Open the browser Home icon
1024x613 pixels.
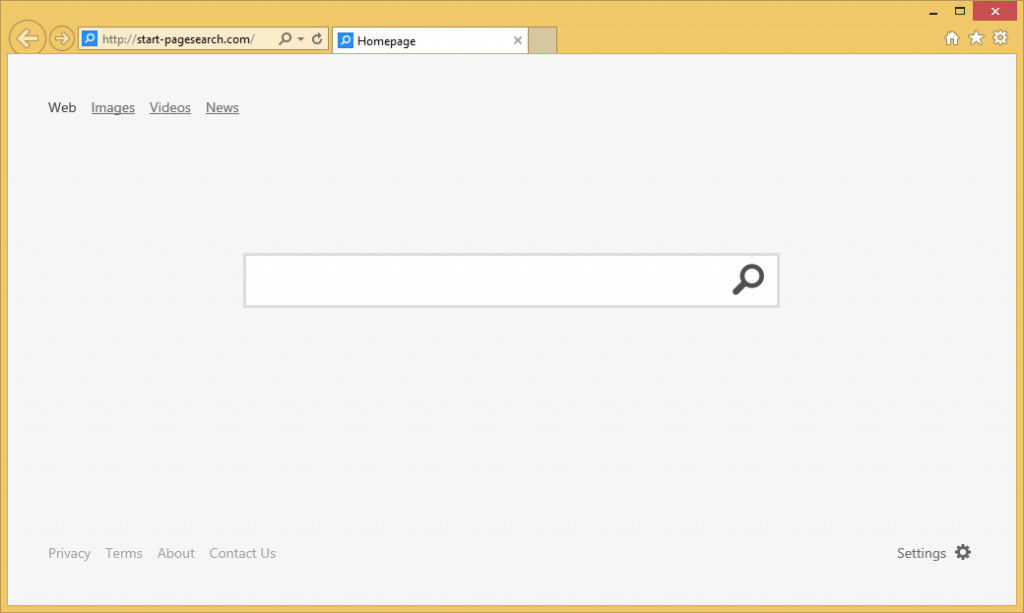tap(952, 38)
